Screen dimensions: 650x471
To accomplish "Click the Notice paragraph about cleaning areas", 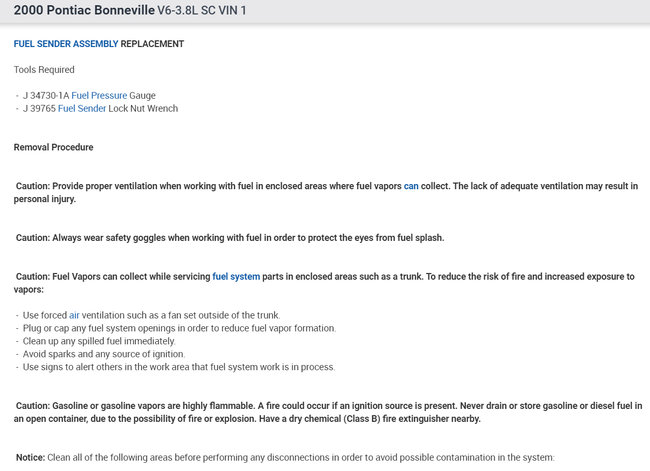I will pyautogui.click(x=285, y=457).
